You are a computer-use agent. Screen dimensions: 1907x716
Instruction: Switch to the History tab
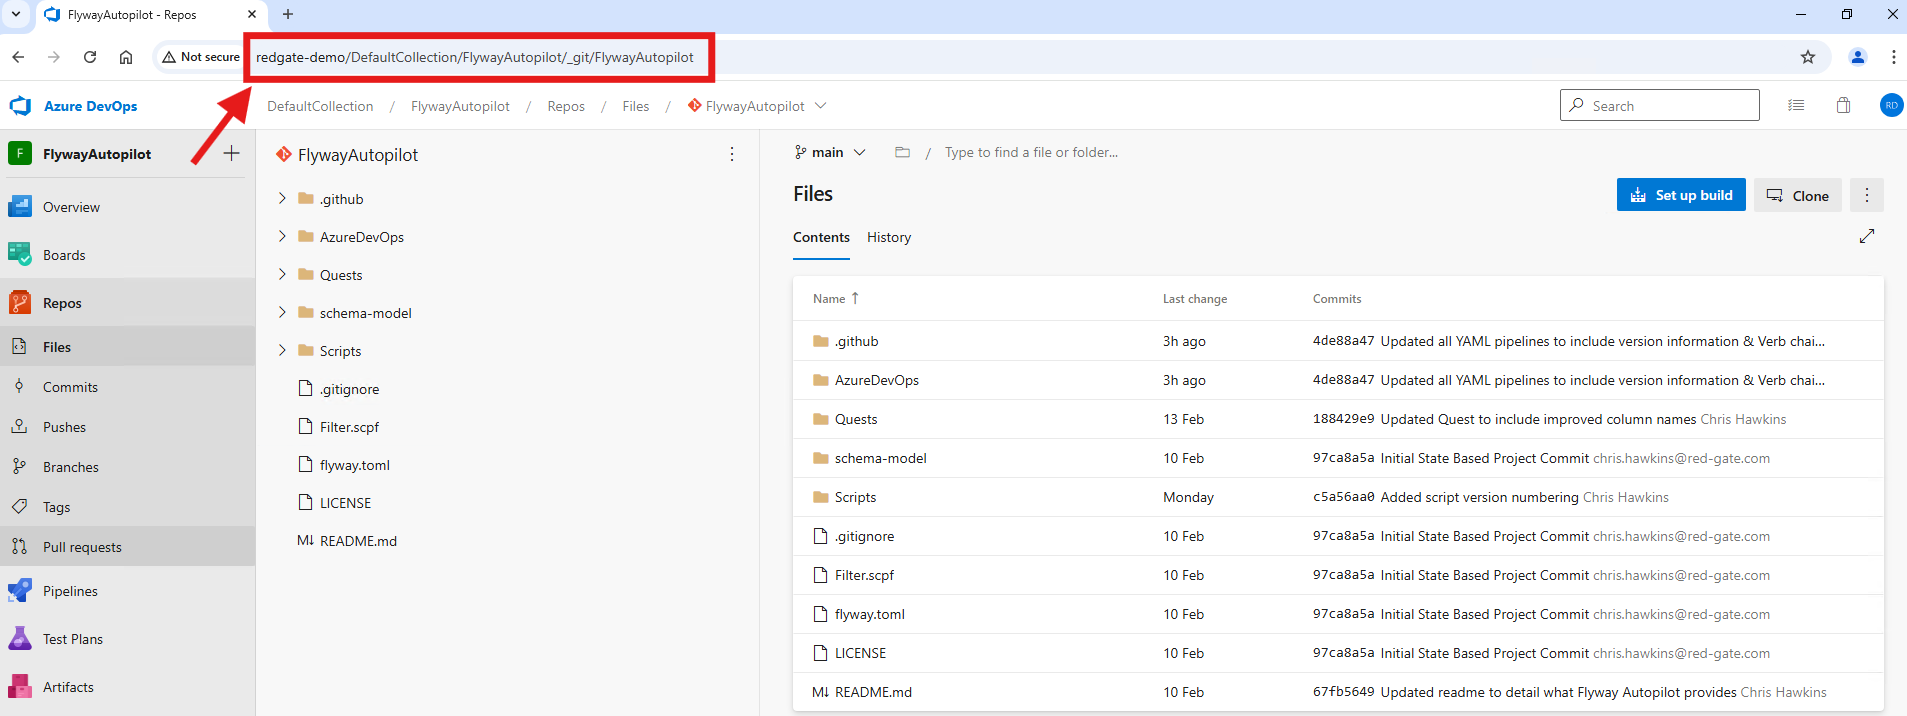click(x=888, y=237)
